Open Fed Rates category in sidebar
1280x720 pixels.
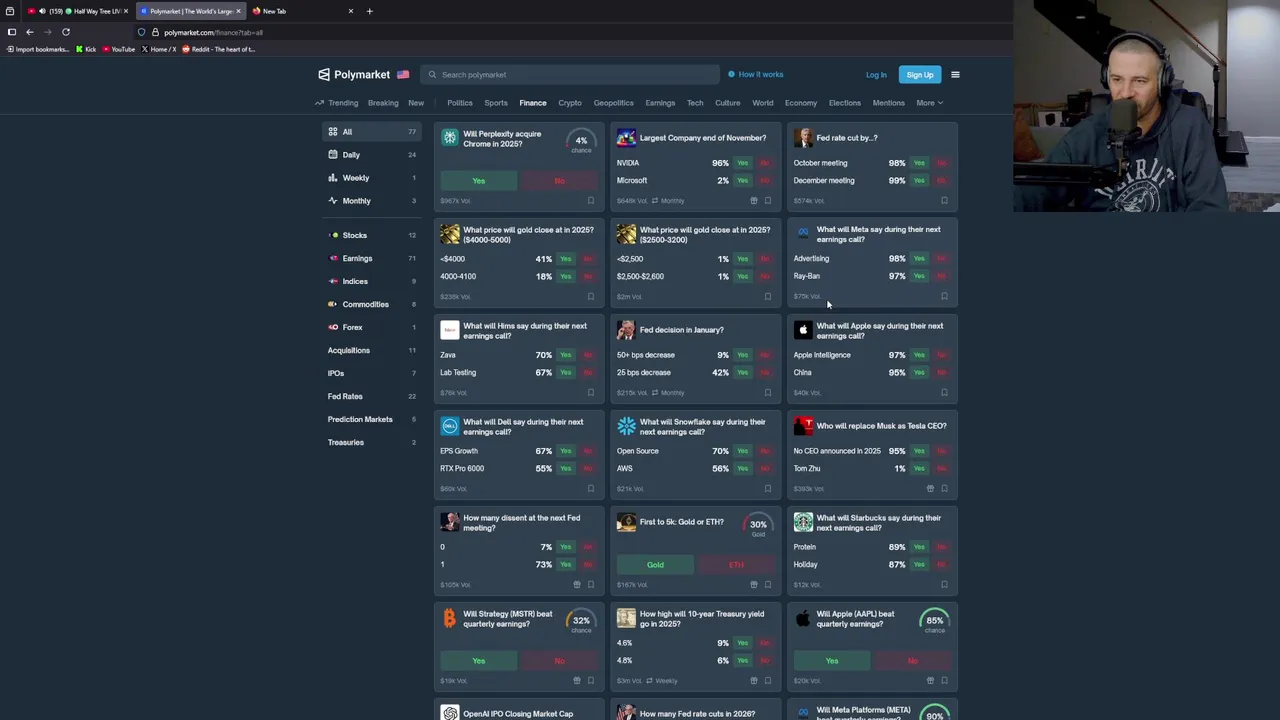[x=370, y=396]
